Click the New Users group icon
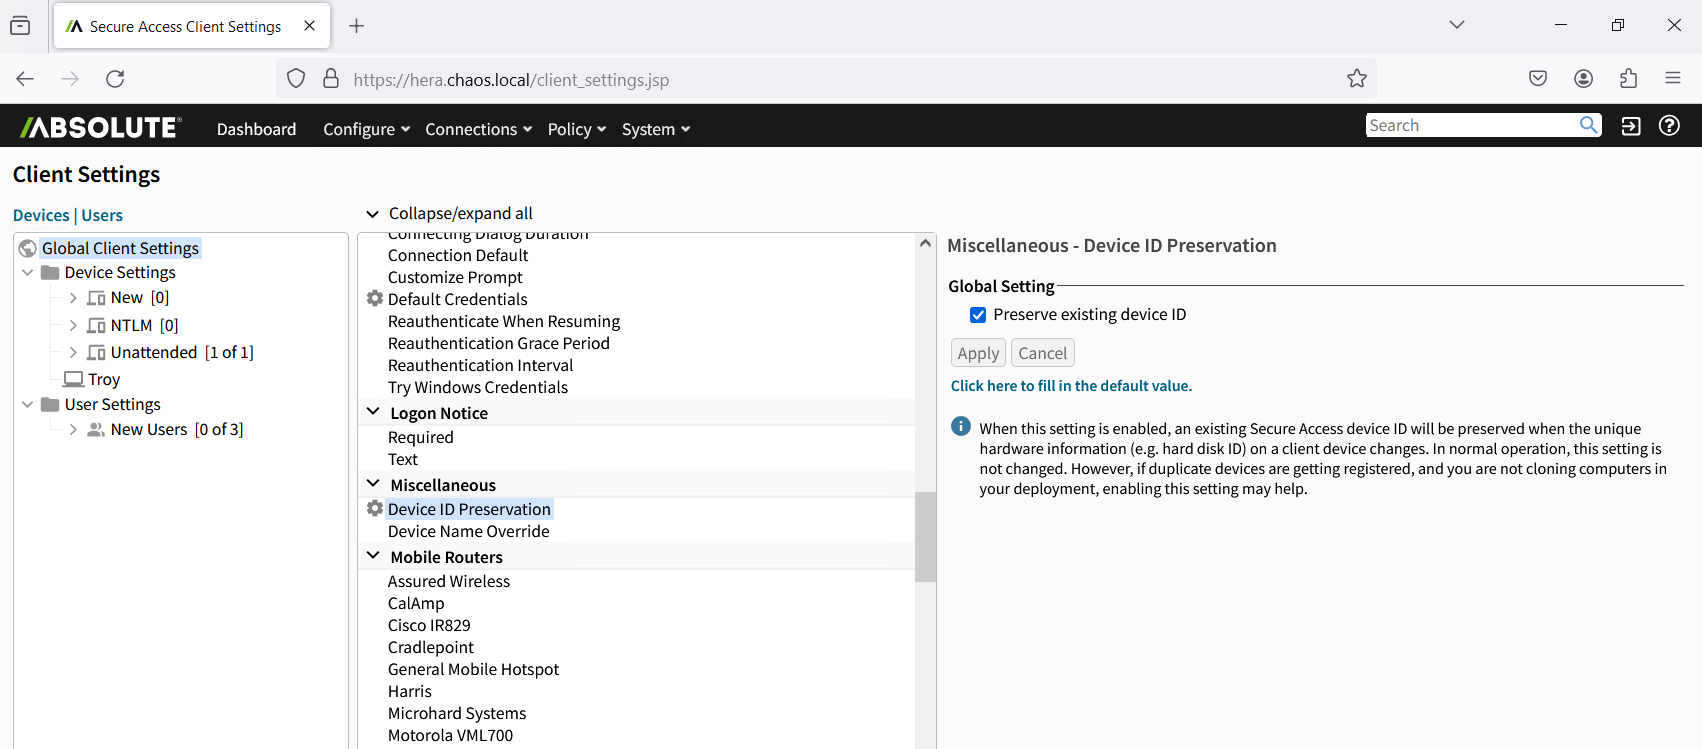 (96, 429)
